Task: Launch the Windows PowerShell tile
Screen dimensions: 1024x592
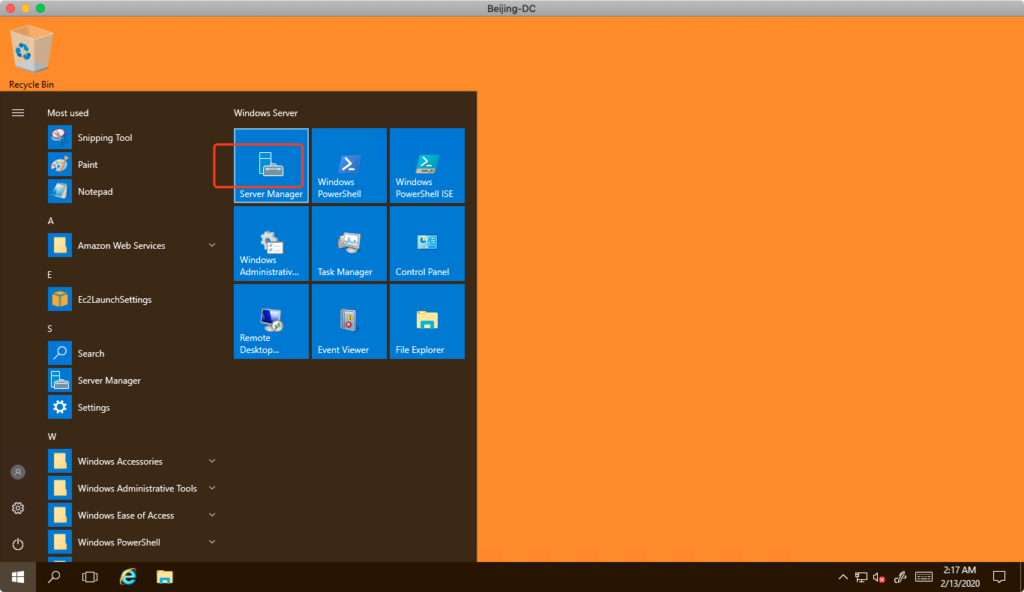Action: tap(349, 166)
